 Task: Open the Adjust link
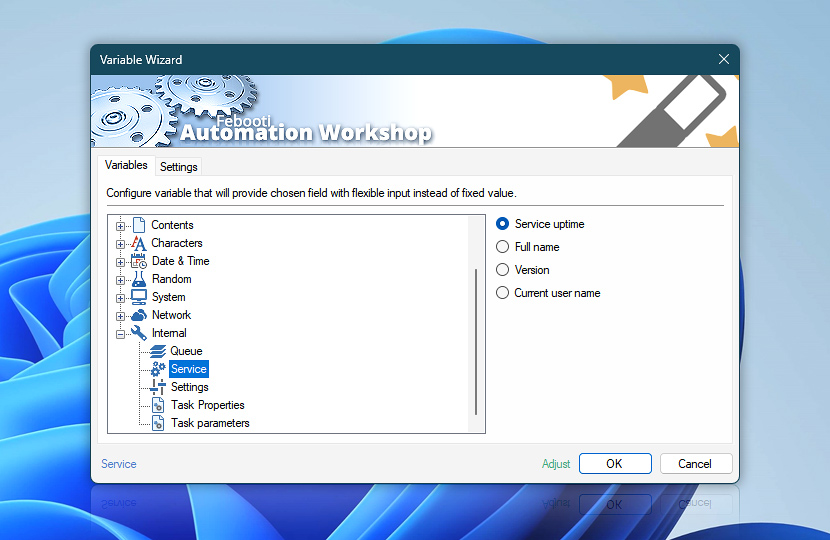(x=556, y=464)
